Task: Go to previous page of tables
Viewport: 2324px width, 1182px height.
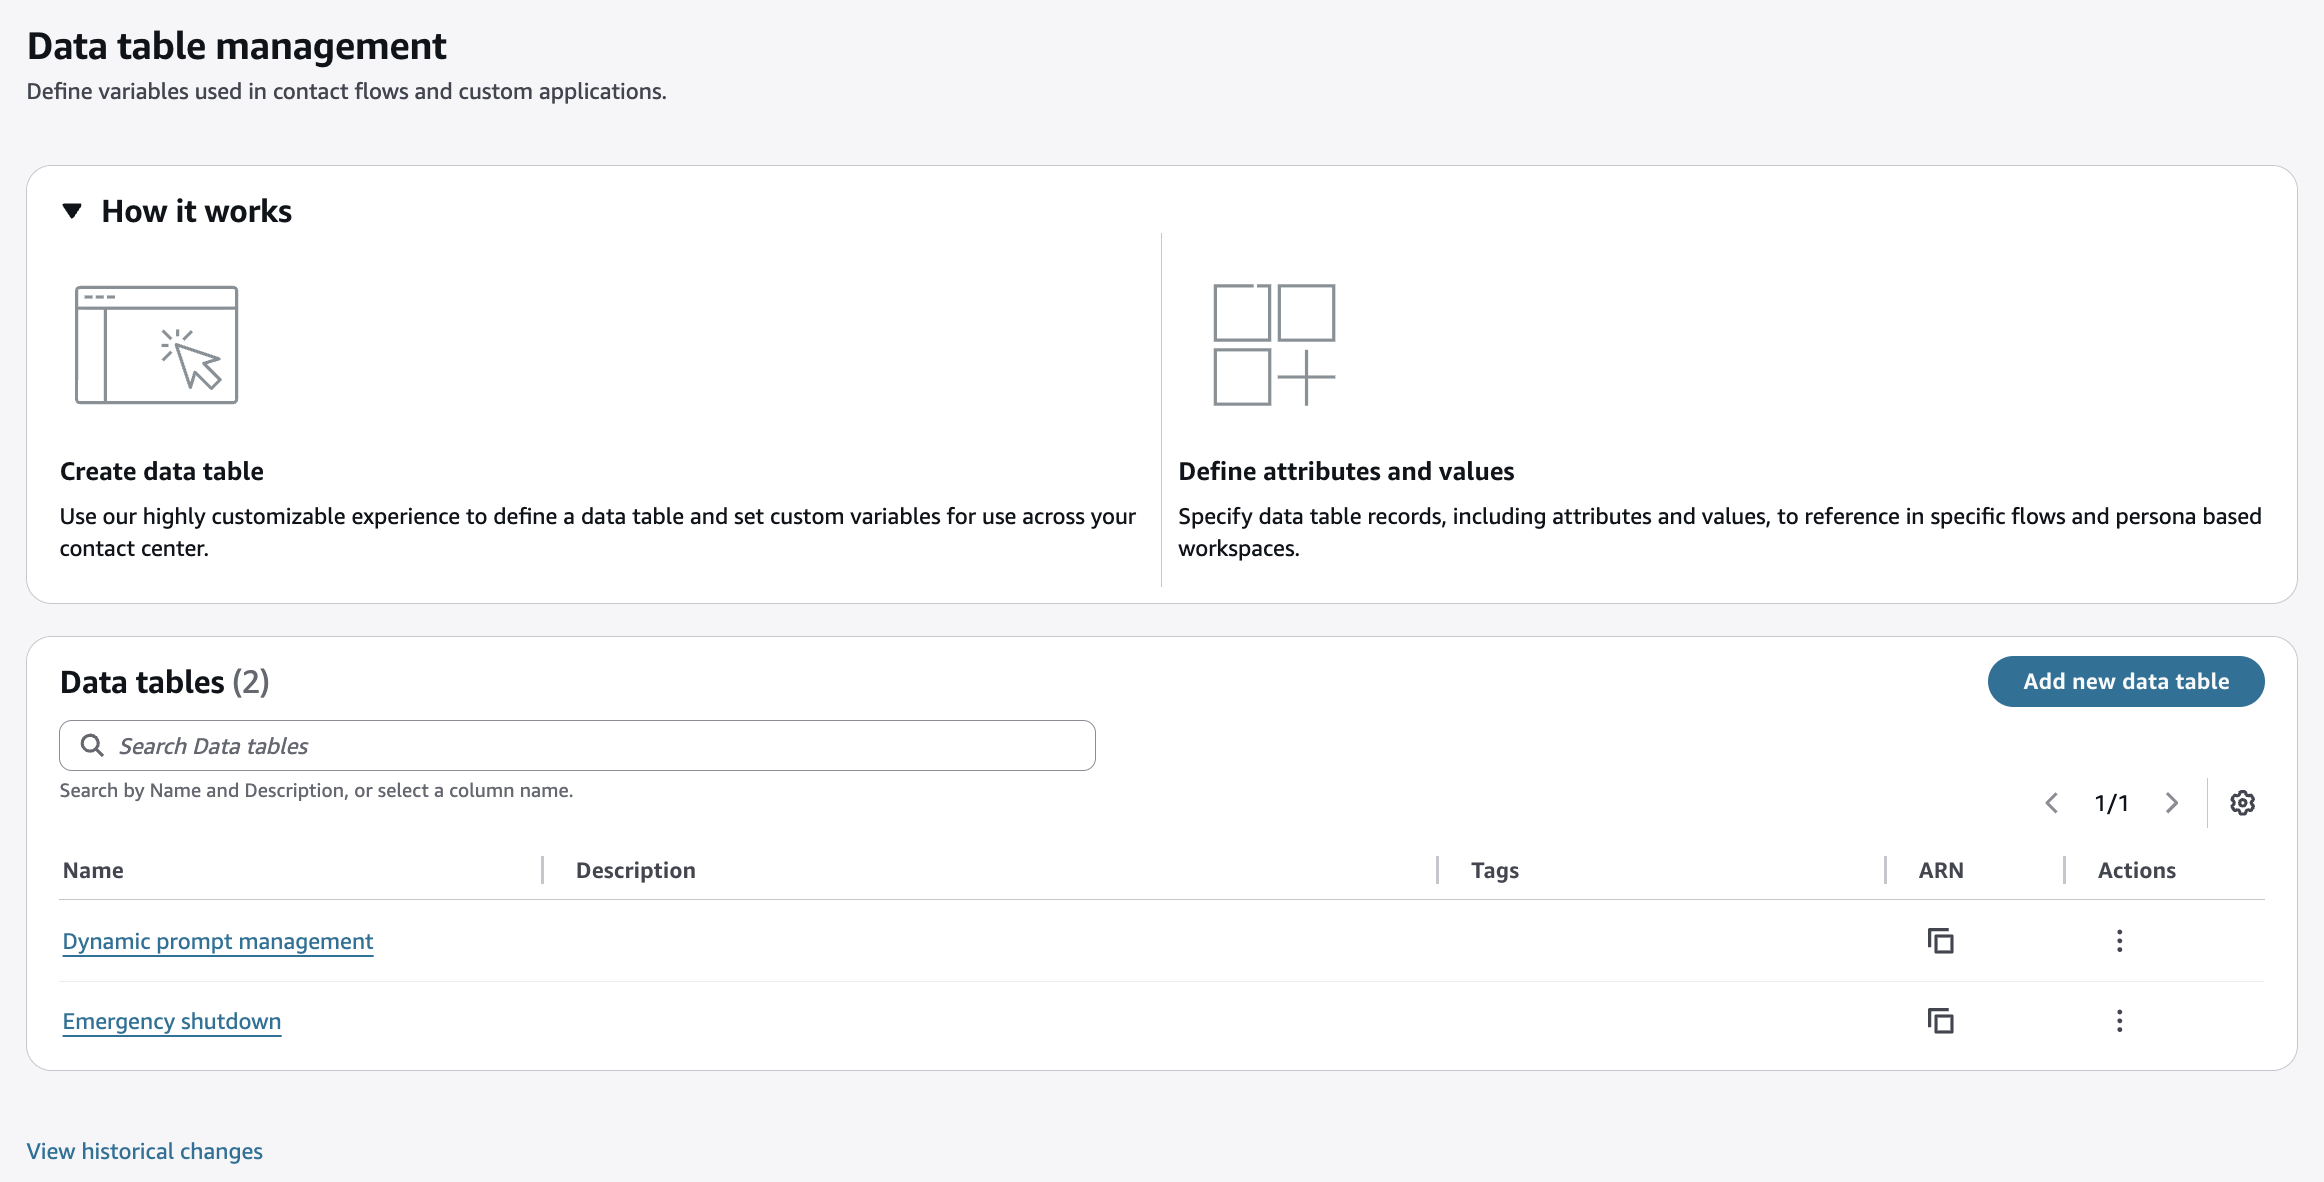Action: click(x=2052, y=803)
